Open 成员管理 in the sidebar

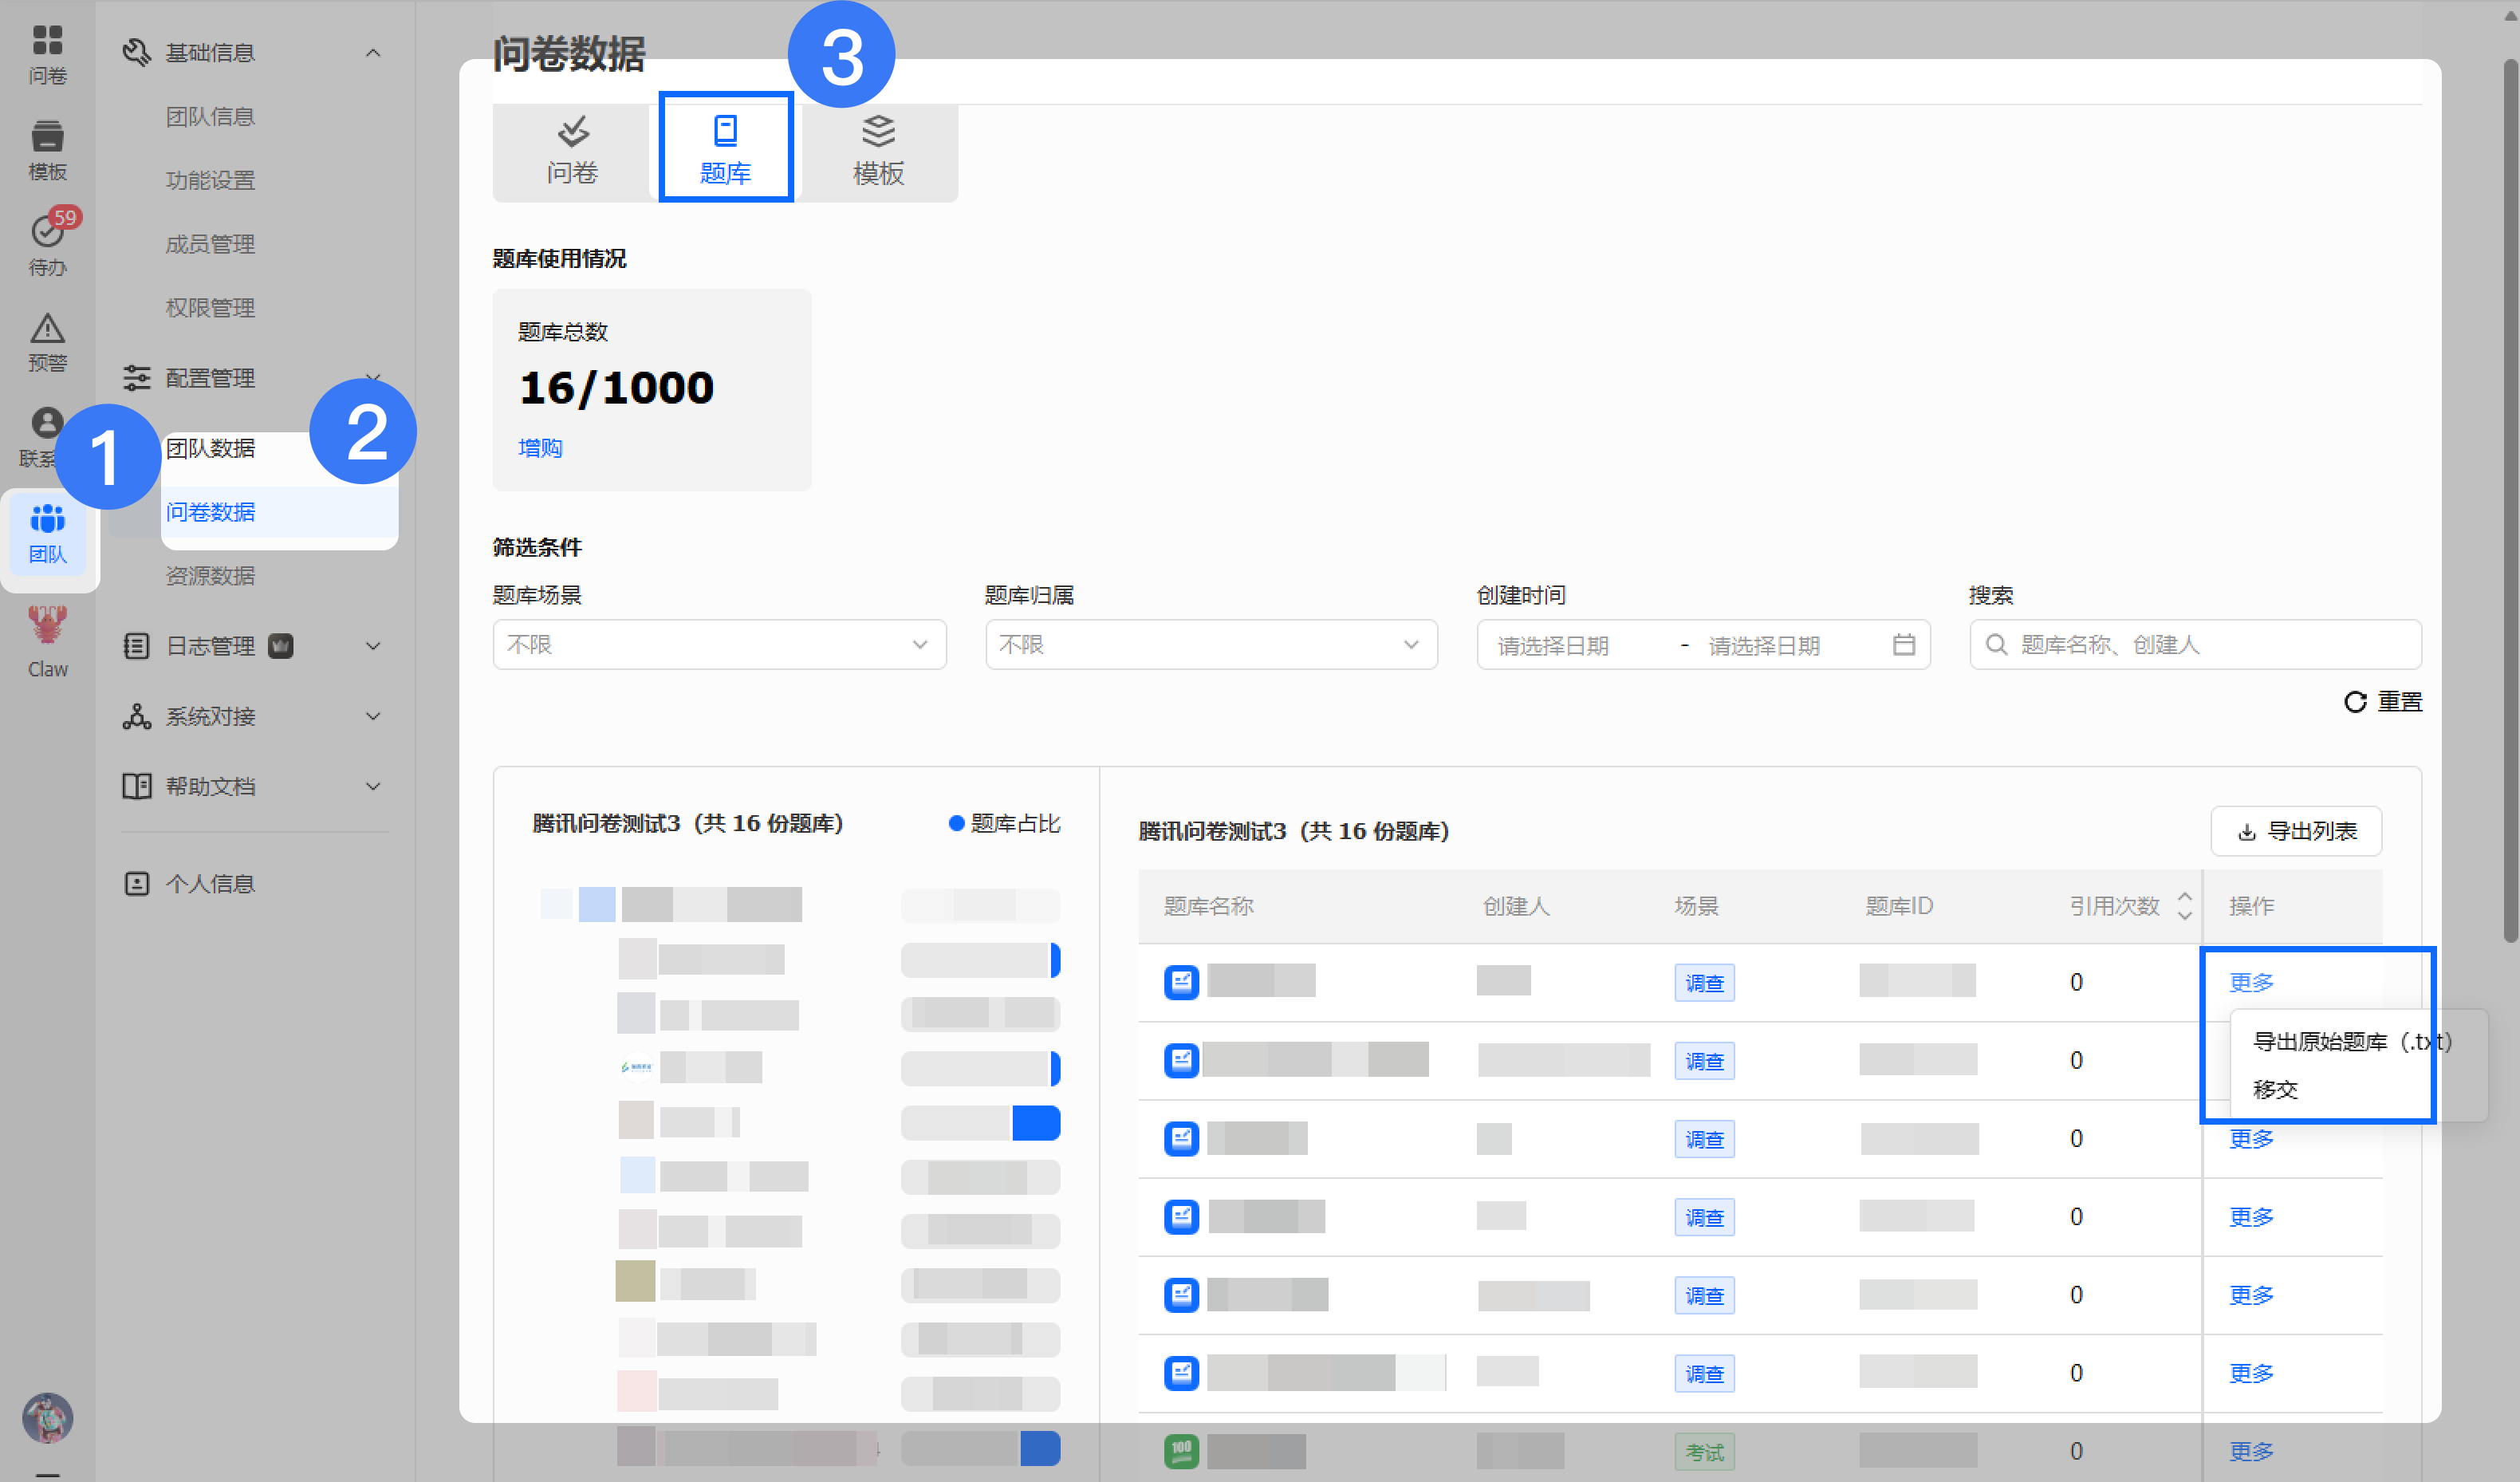click(210, 244)
